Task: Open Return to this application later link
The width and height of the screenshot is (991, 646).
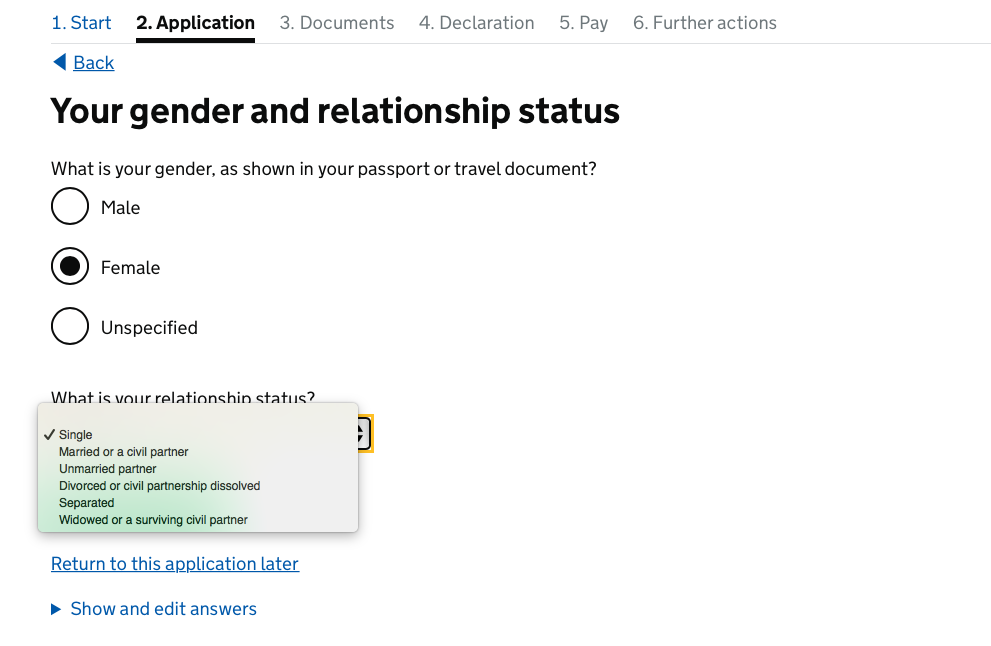Action: tap(175, 564)
